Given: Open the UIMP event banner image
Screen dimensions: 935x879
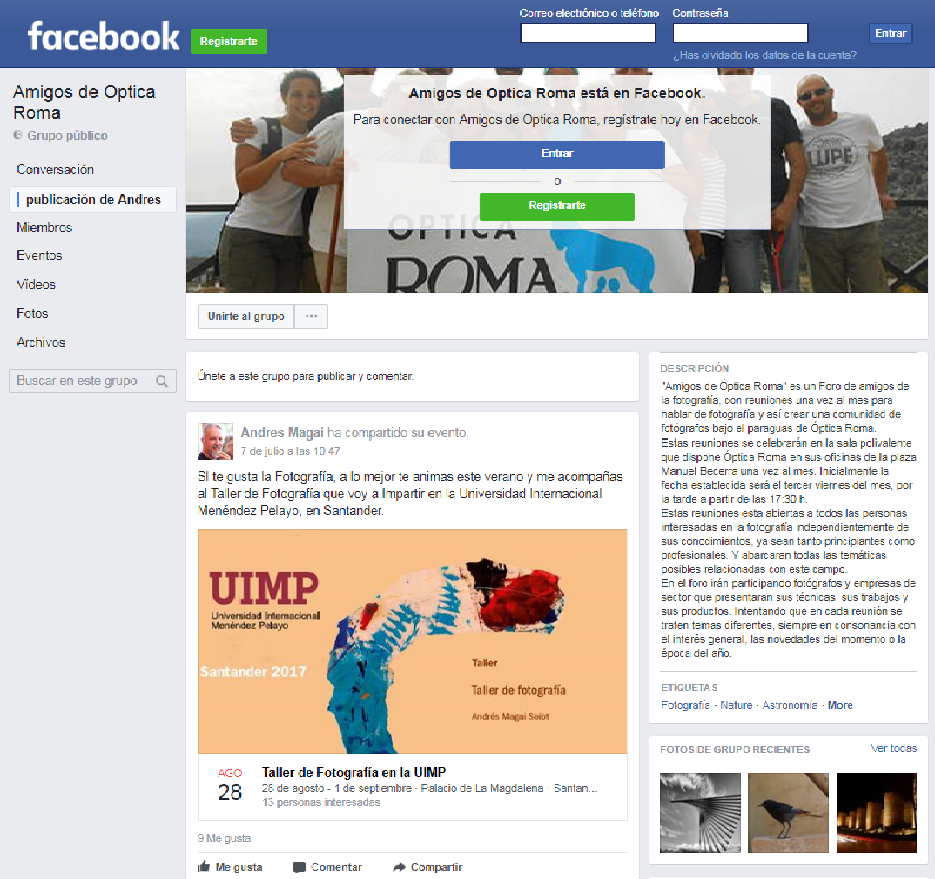Looking at the screenshot, I should click(x=413, y=641).
